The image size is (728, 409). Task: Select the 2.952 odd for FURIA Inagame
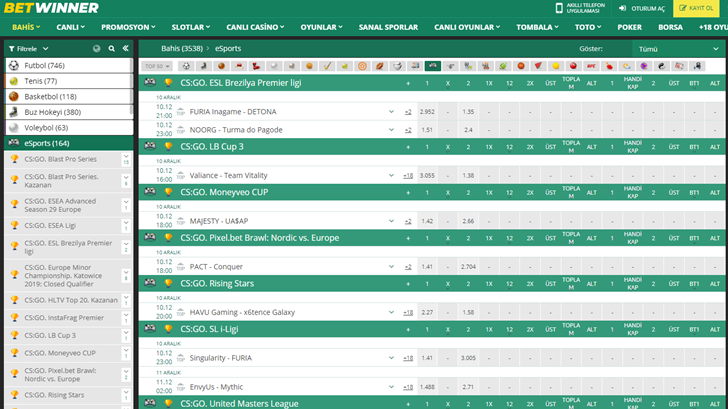[x=427, y=111]
